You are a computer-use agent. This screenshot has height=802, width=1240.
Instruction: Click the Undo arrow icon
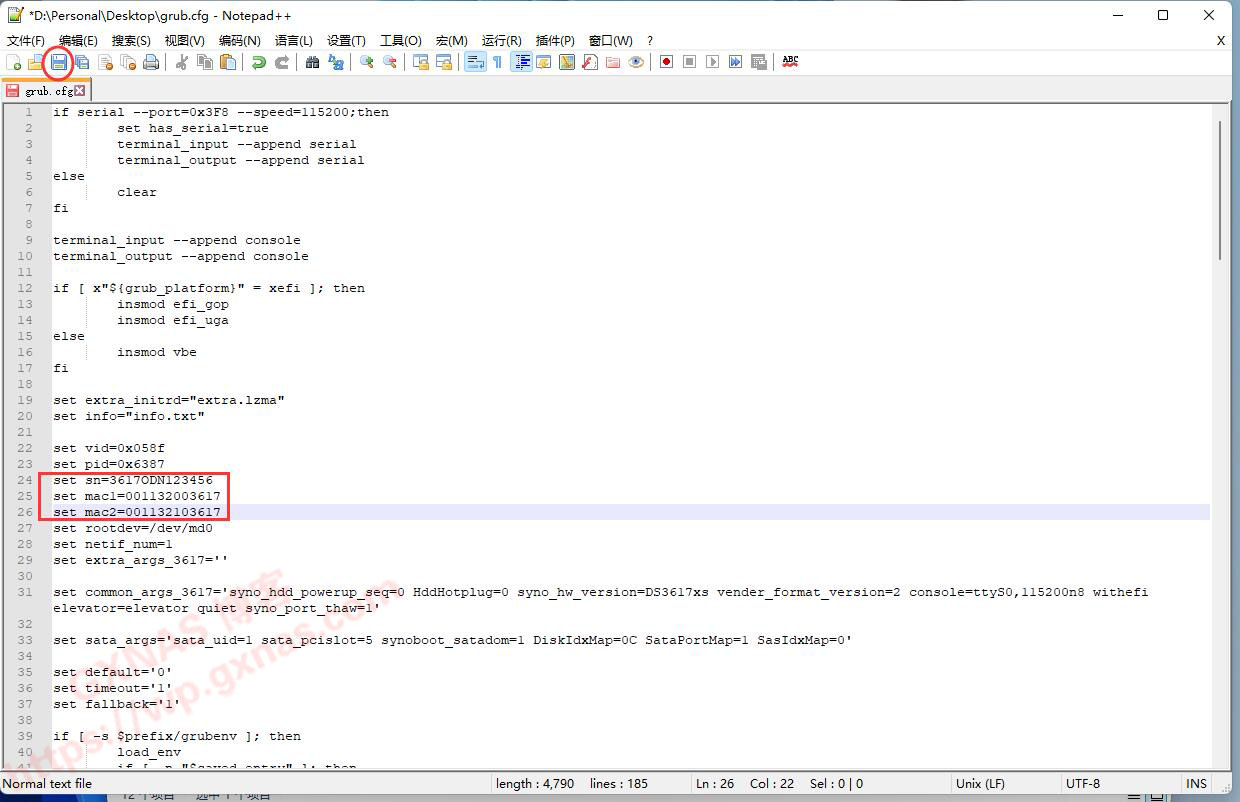click(x=259, y=62)
